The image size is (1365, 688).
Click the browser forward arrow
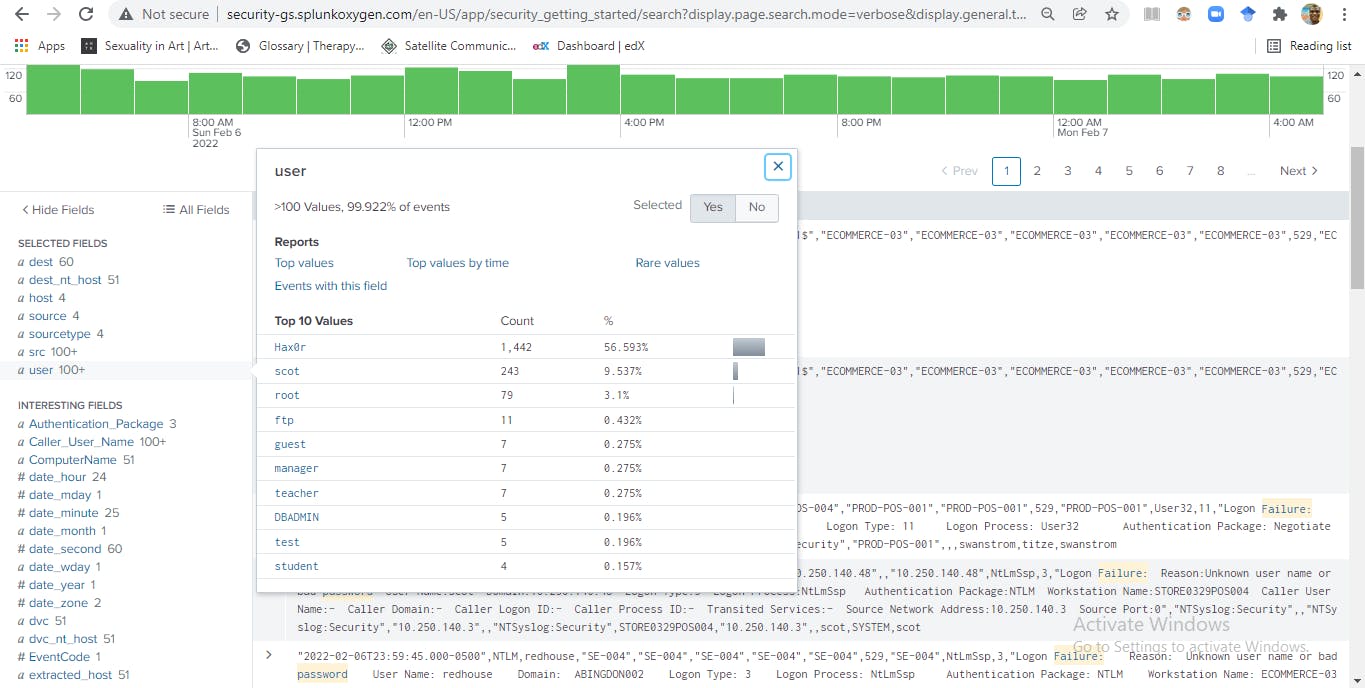point(54,15)
